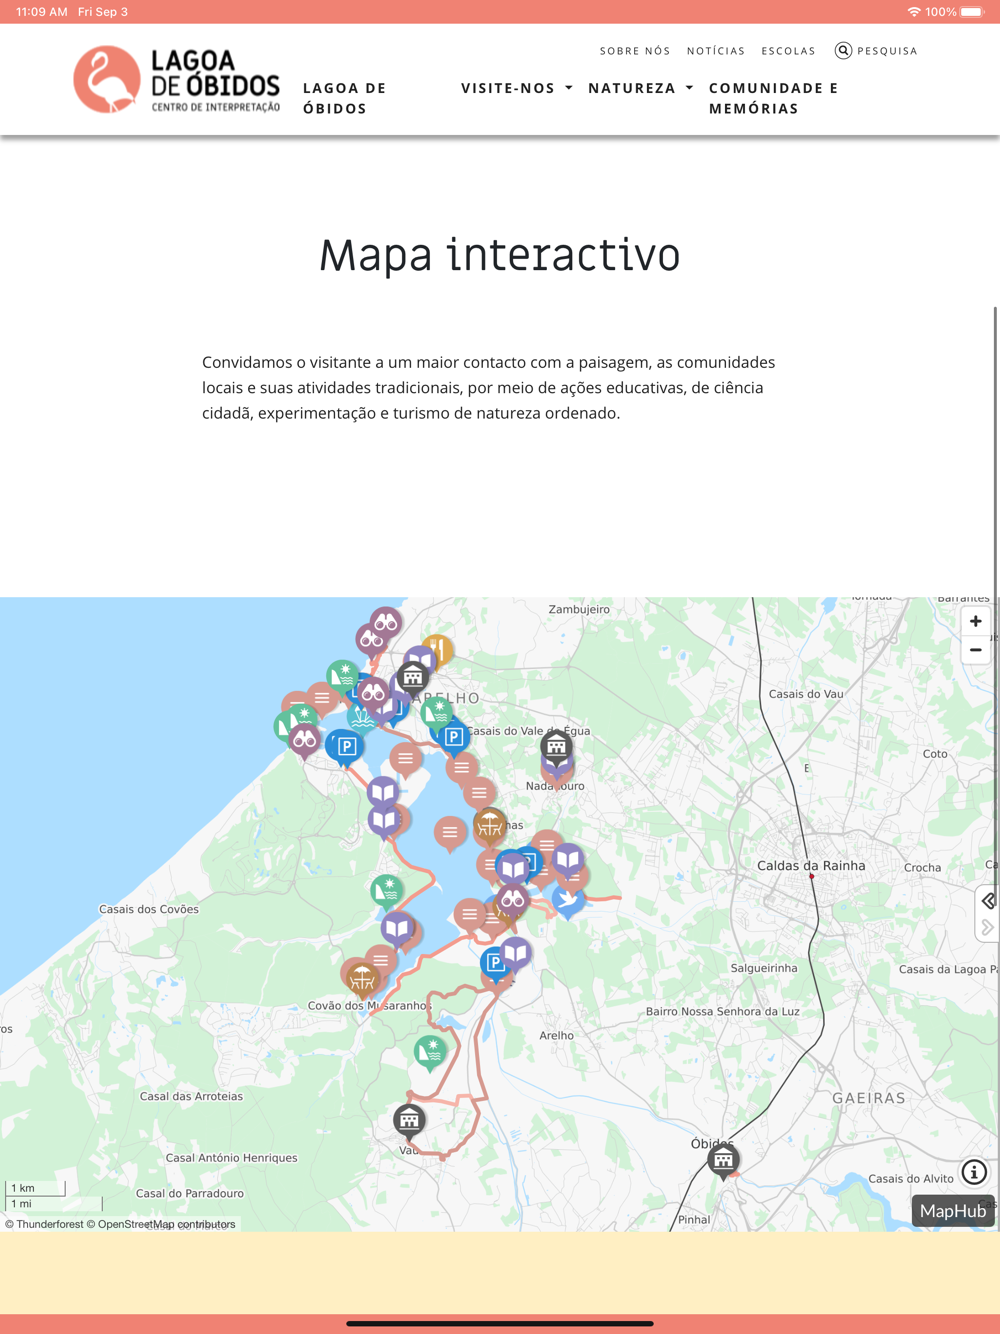Select the northernmost binoculars marker

(x=386, y=624)
